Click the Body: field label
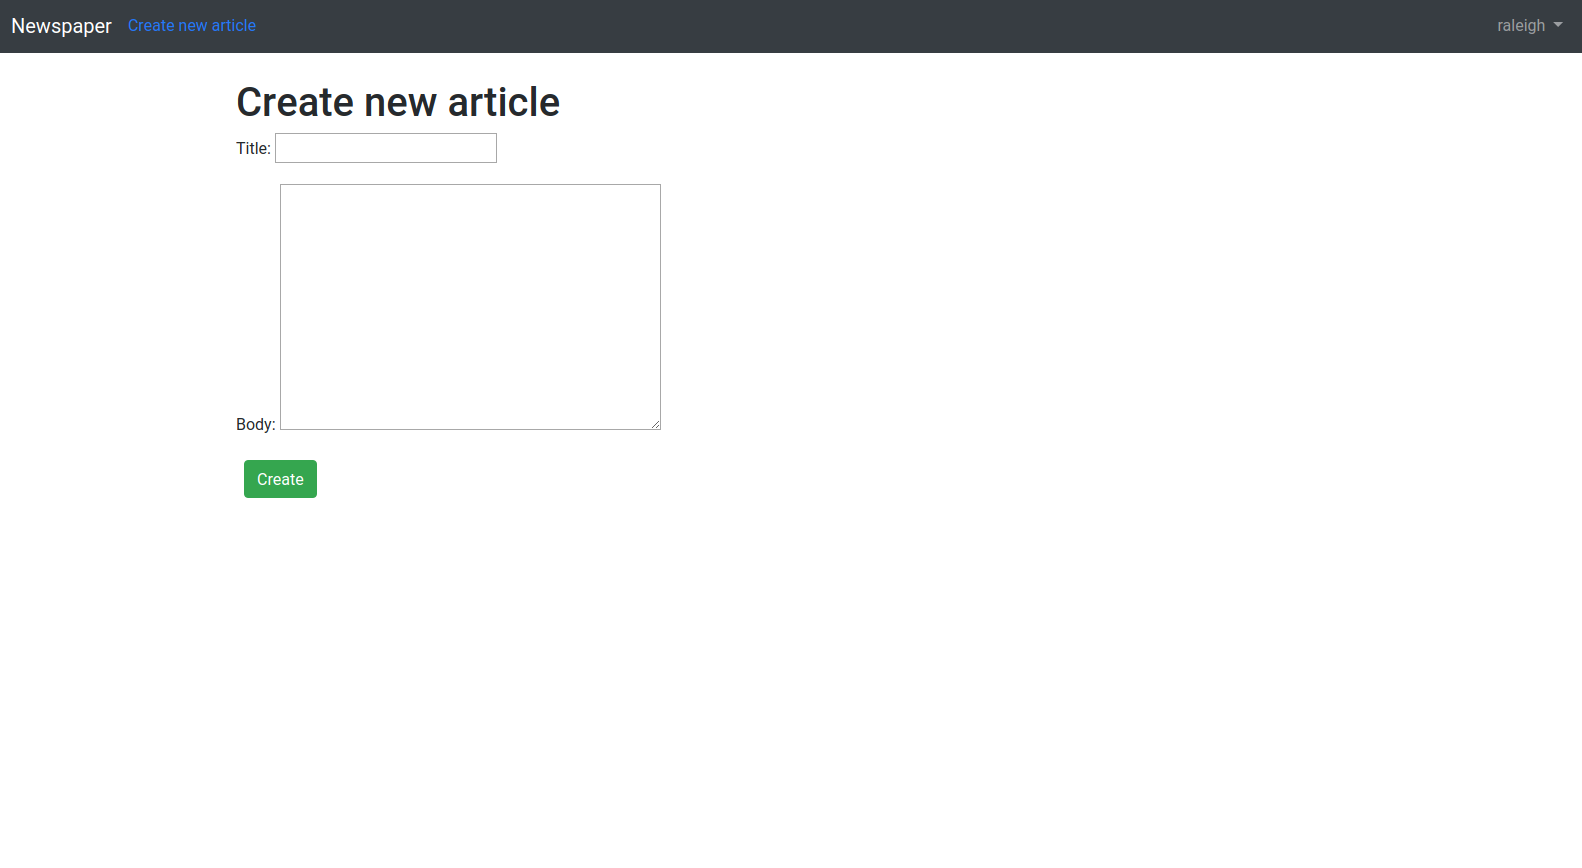The height and width of the screenshot is (868, 1582). click(x=255, y=424)
